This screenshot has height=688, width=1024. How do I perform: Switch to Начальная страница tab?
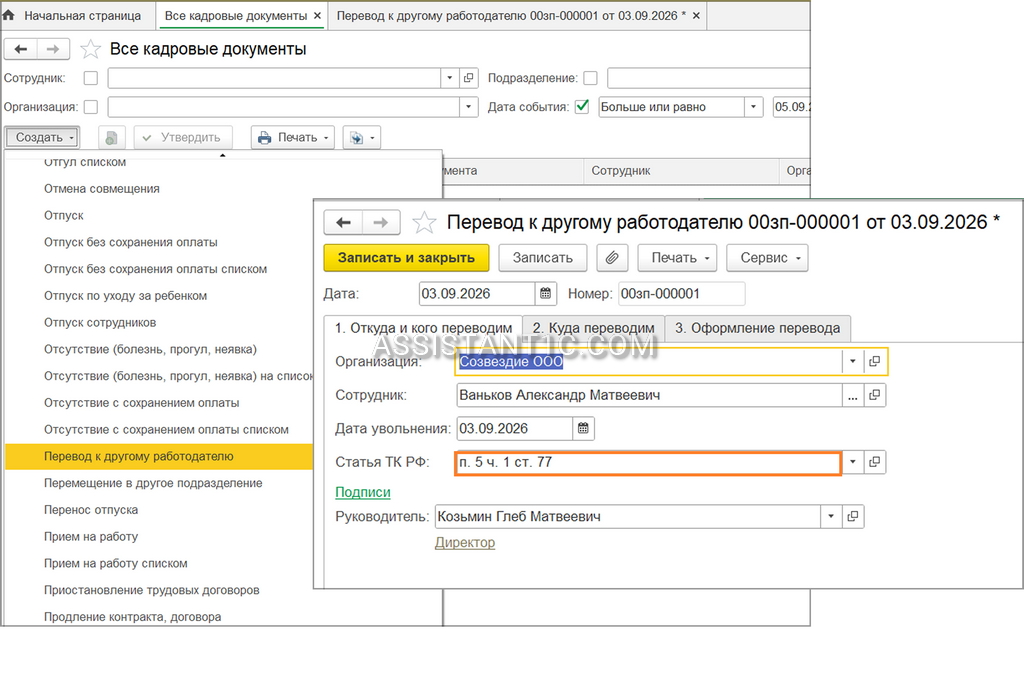[x=82, y=16]
